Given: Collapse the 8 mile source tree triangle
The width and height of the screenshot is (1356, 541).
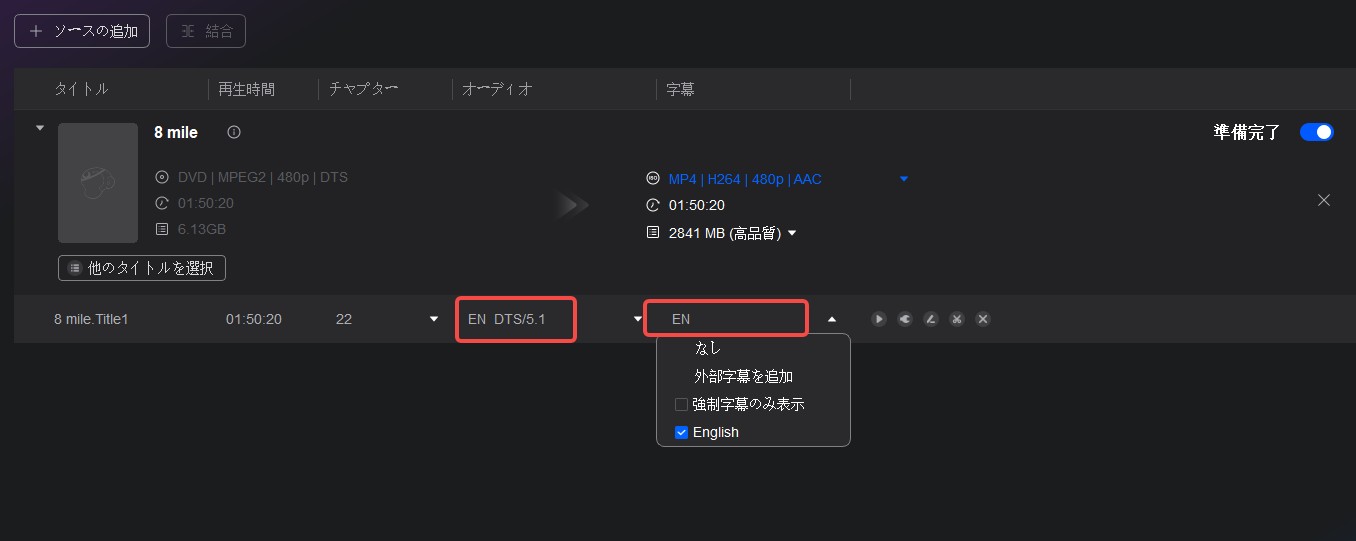Looking at the screenshot, I should point(40,128).
